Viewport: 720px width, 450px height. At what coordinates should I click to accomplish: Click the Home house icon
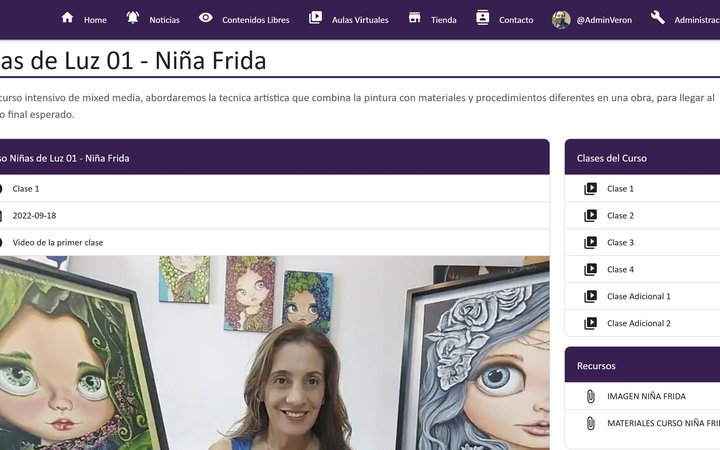68,18
